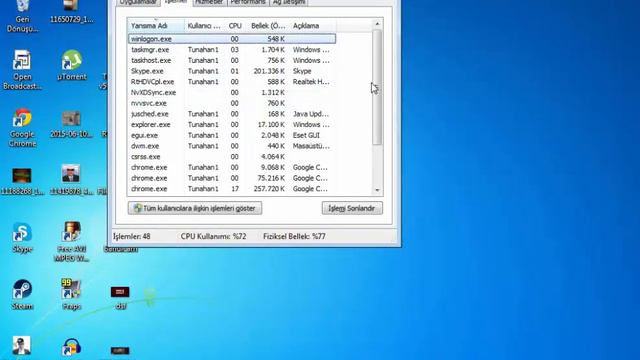Launch the µTorrent desktop shortcut
This screenshot has height=360, width=640.
[71, 65]
